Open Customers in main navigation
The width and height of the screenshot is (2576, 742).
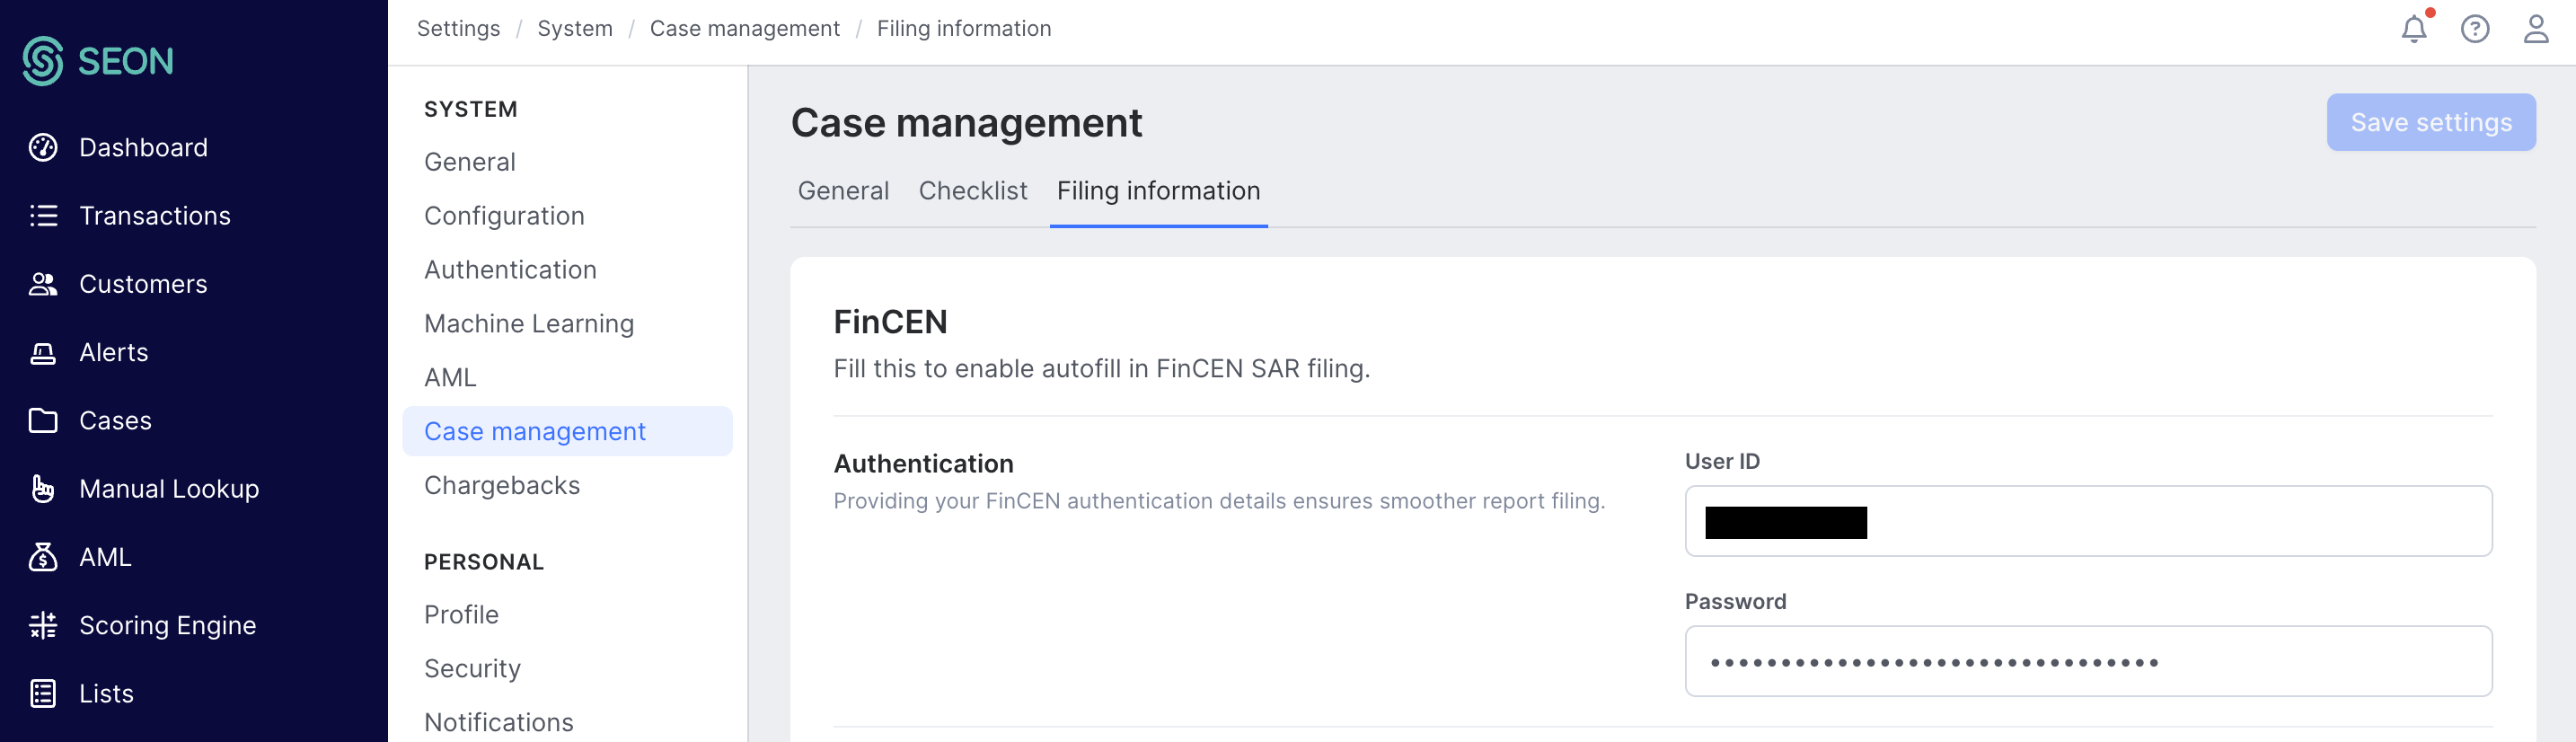pos(143,284)
